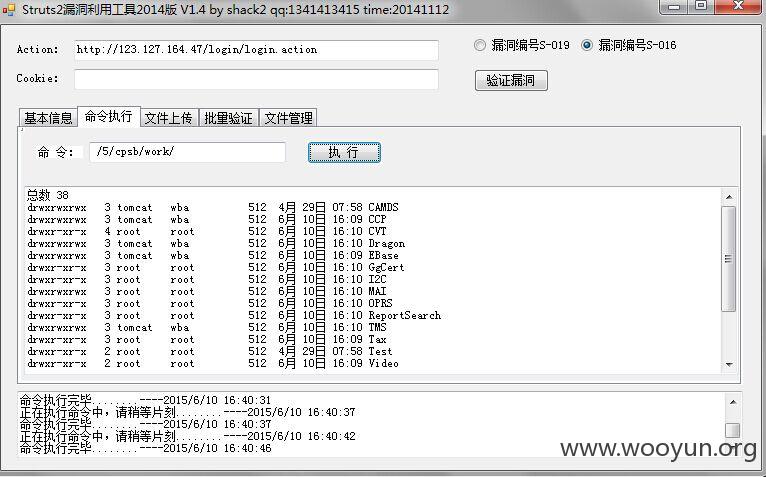This screenshot has height=477, width=766.
Task: Click the Tax directory row
Action: coord(207,339)
